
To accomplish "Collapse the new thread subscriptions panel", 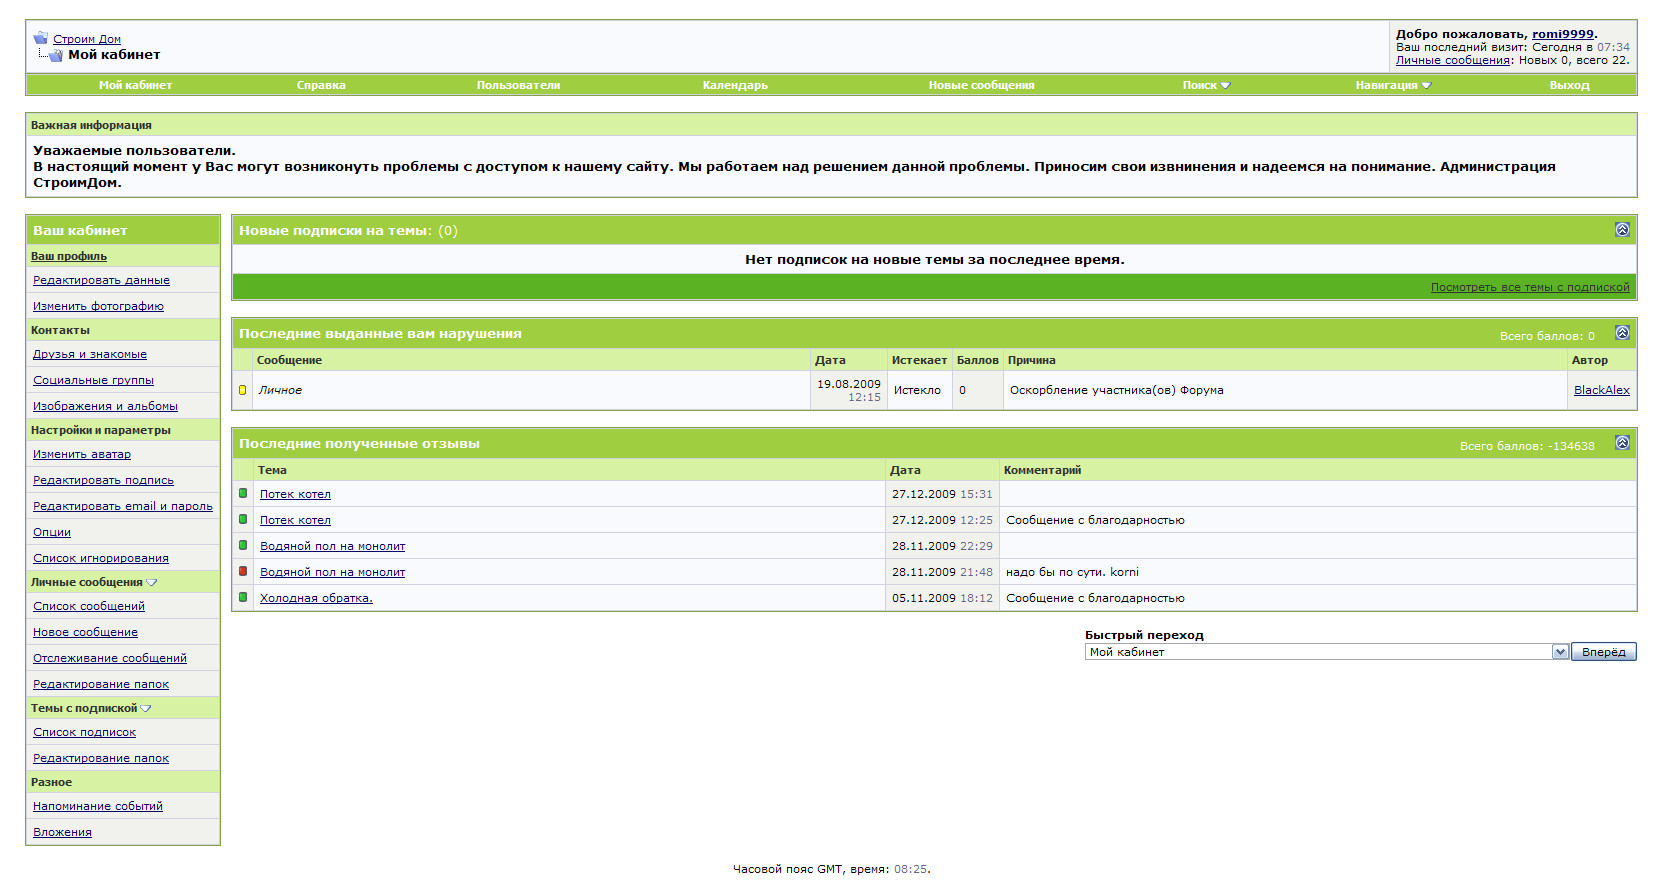I will pos(1622,230).
